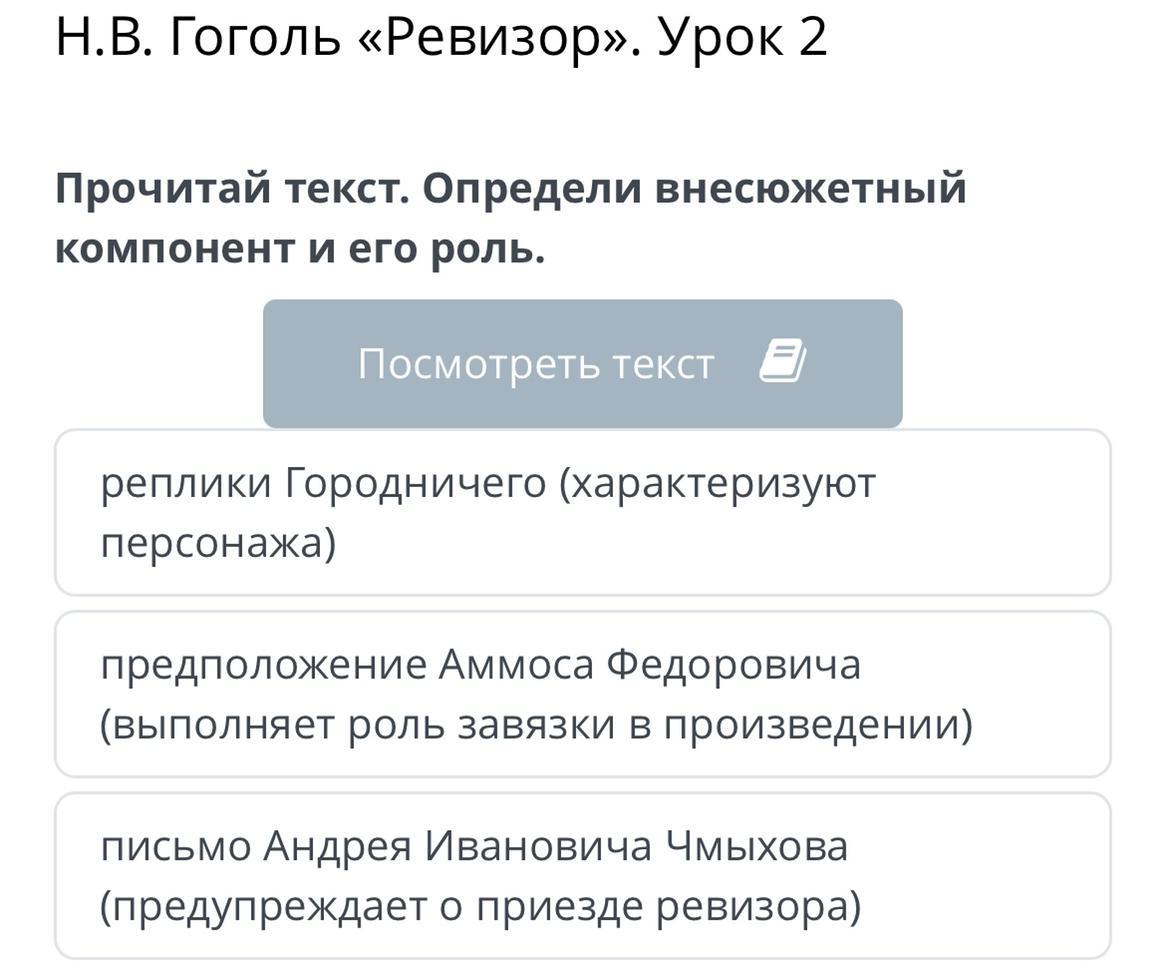
Task: Pick answer "письмо Андрея Ивановича Чмыхова"
Action: point(582,876)
